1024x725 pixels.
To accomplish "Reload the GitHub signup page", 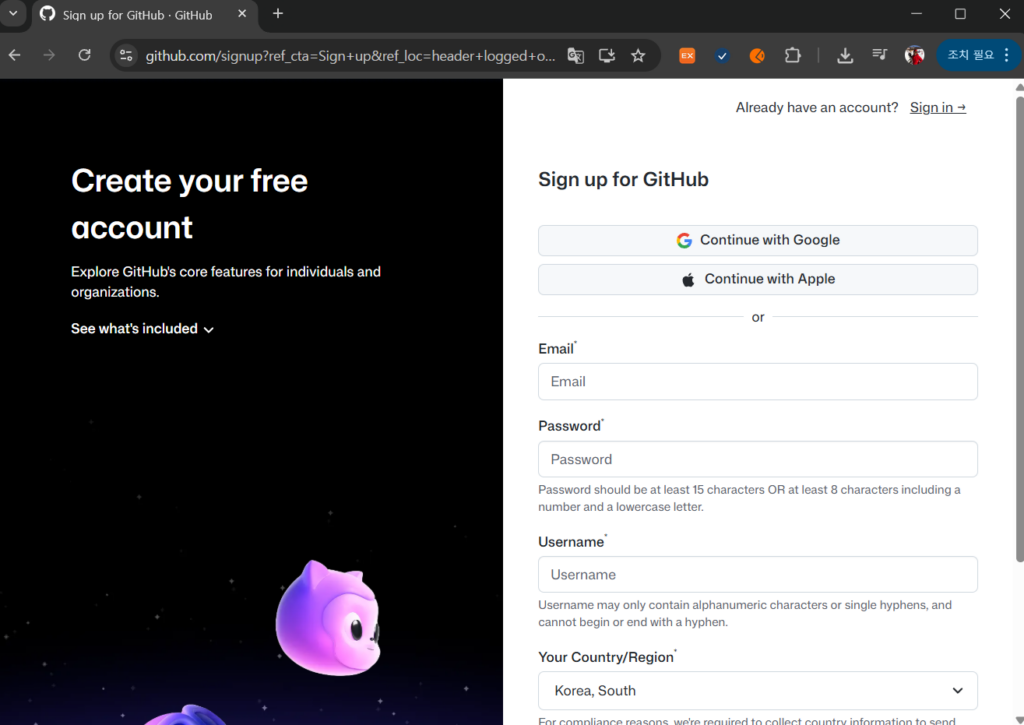I will click(x=85, y=55).
